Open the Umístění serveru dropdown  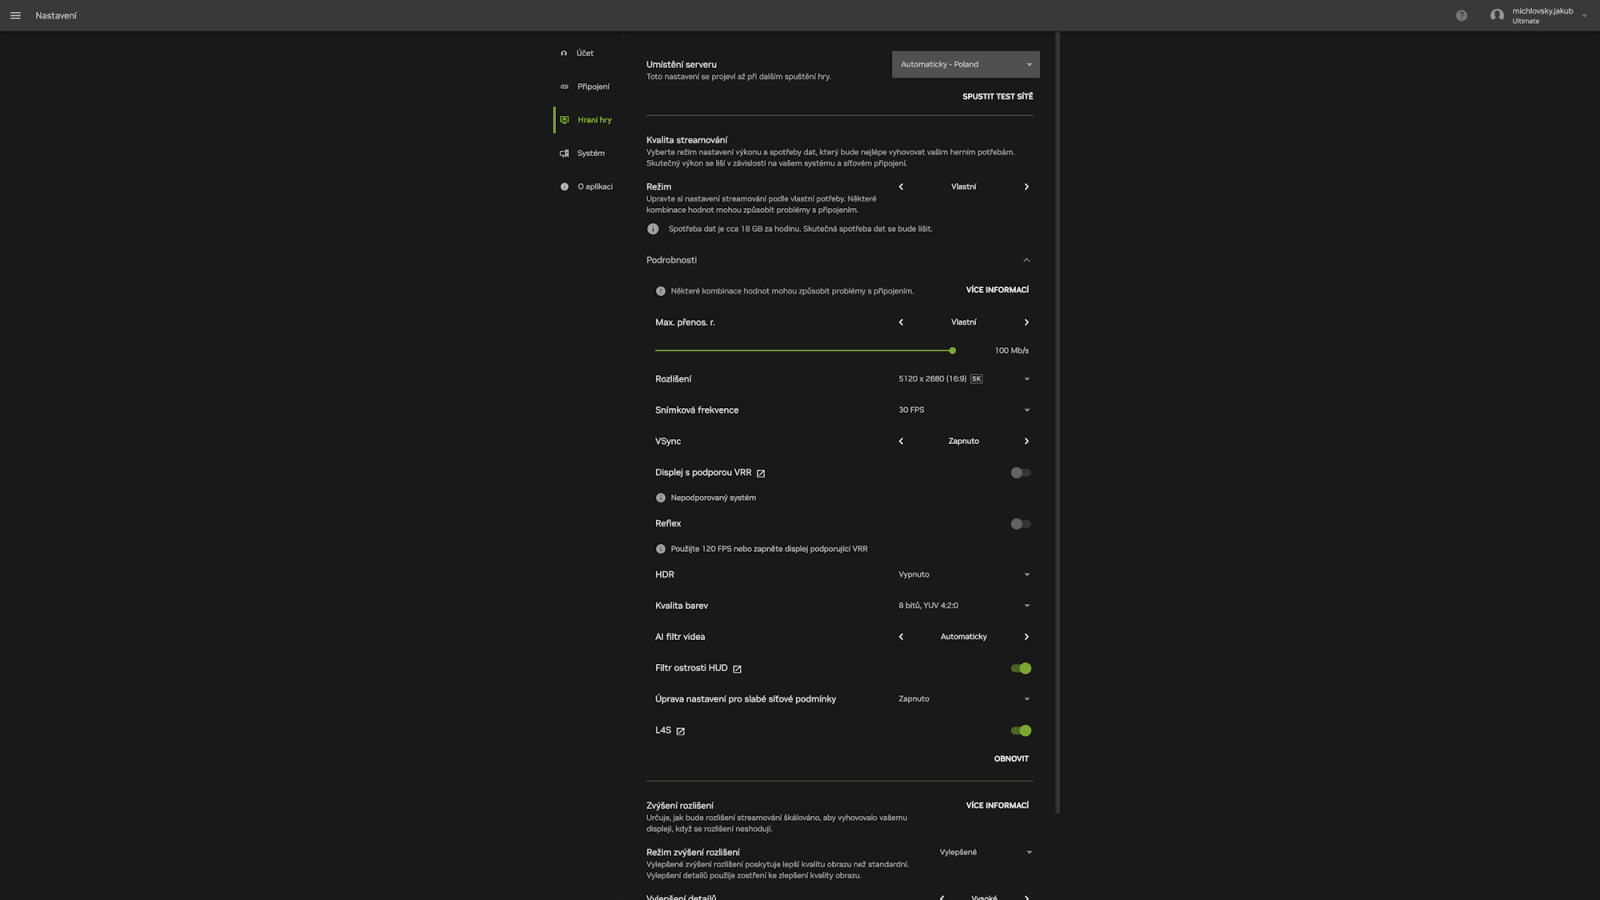tap(964, 64)
